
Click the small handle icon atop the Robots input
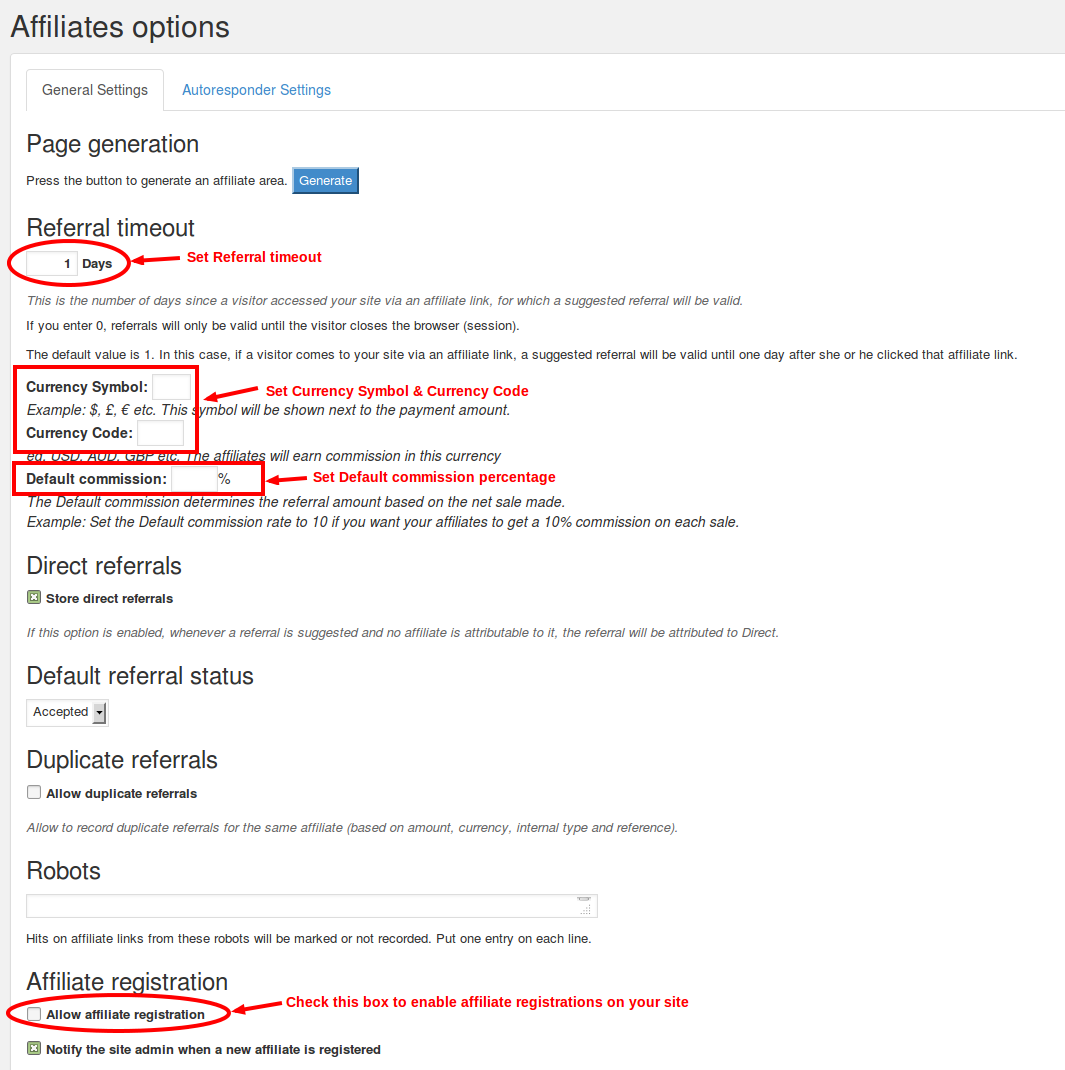click(584, 897)
